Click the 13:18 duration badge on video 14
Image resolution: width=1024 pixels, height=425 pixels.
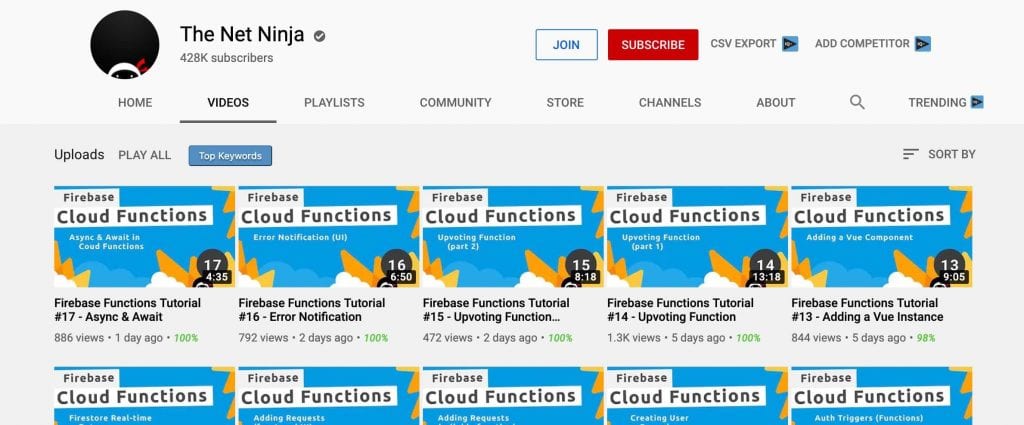pos(767,277)
